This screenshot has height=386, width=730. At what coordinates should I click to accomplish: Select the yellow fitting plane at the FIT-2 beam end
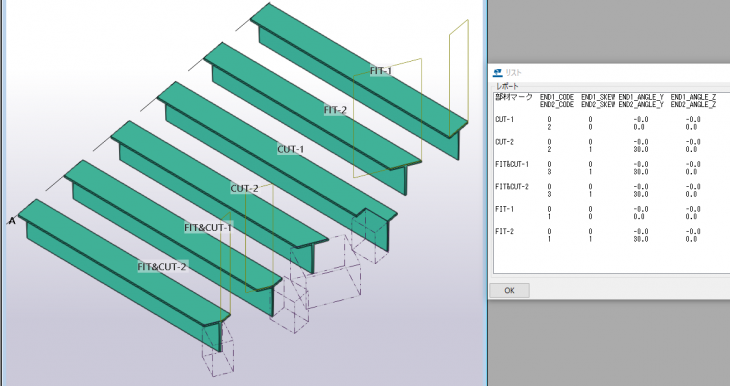point(387,118)
